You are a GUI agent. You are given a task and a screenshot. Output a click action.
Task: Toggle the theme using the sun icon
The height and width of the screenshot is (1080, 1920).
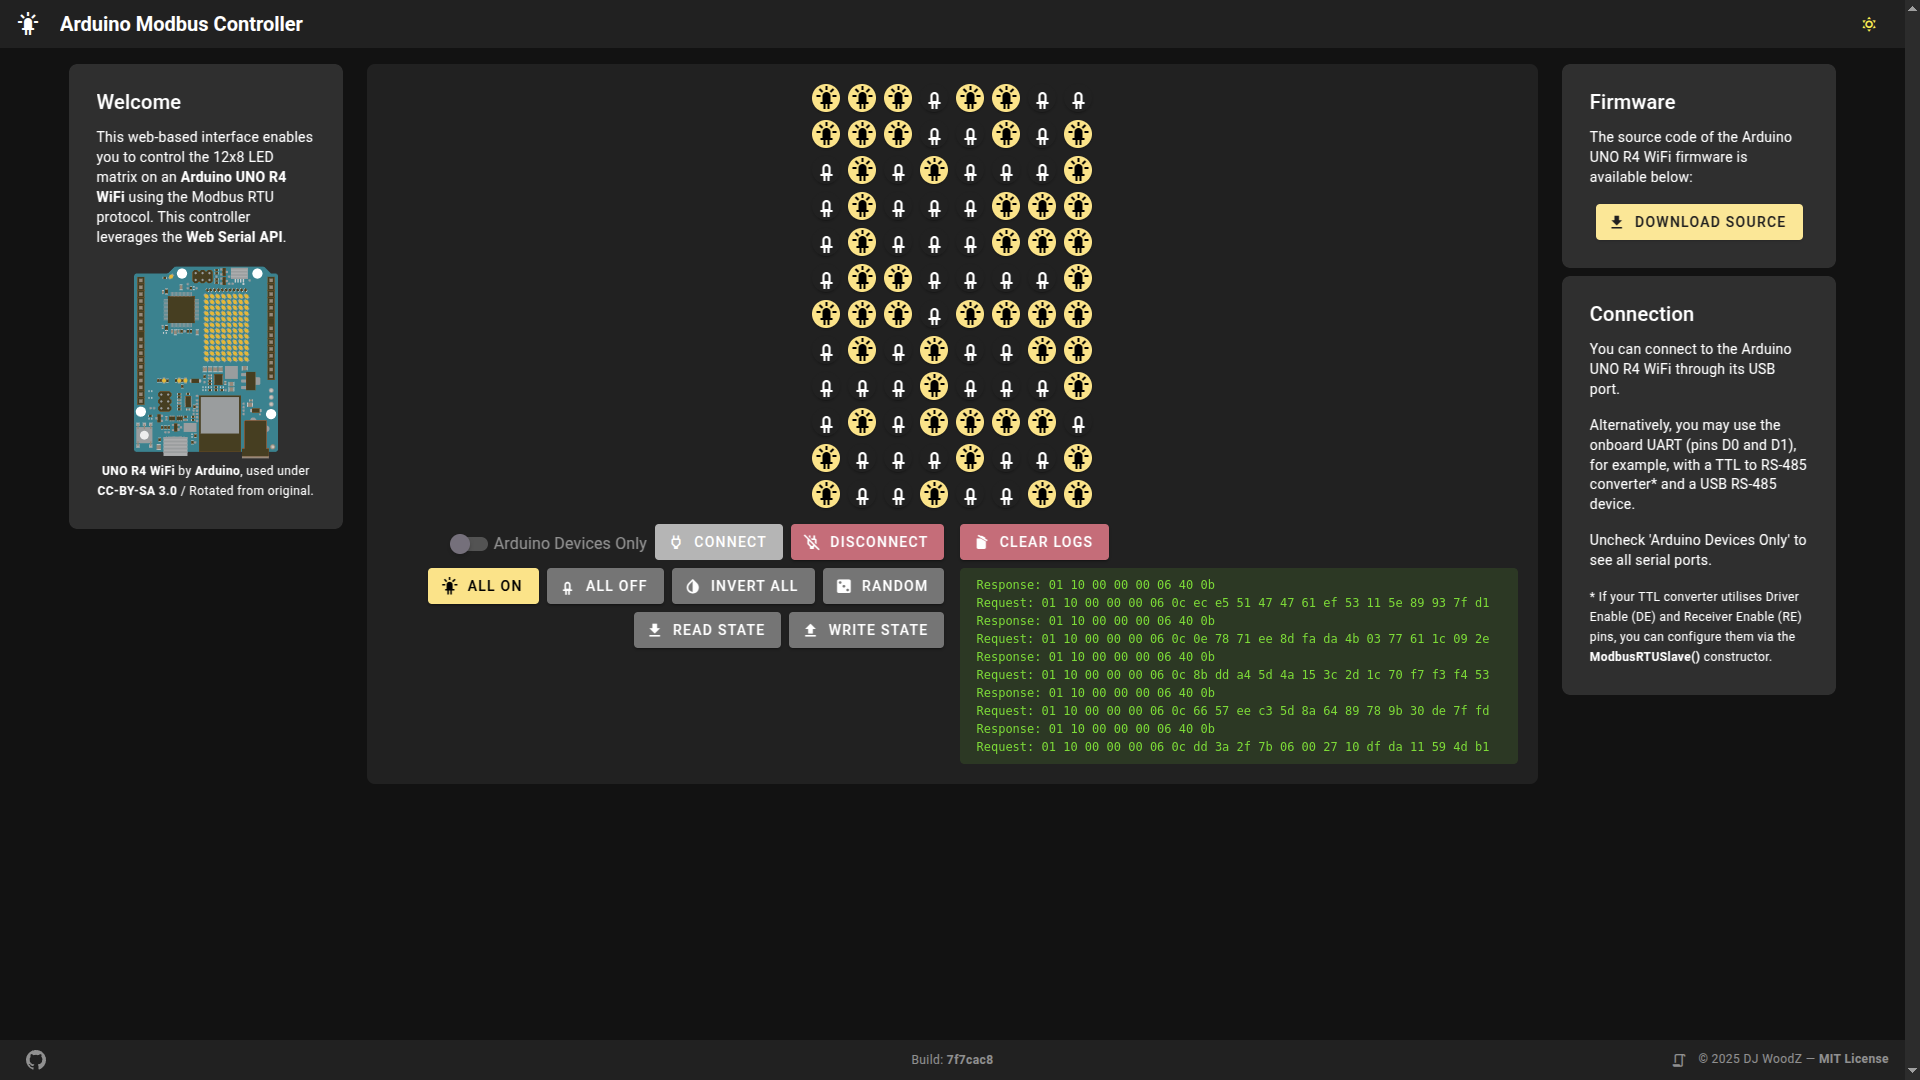click(x=1869, y=23)
